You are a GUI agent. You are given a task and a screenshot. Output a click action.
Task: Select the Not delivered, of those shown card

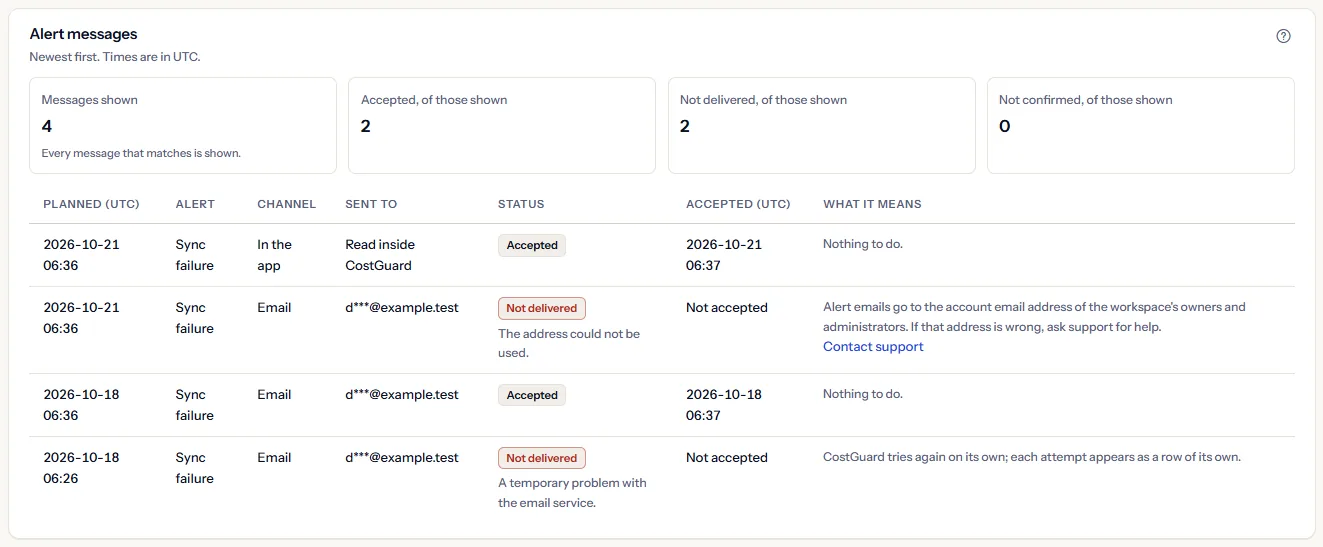821,126
